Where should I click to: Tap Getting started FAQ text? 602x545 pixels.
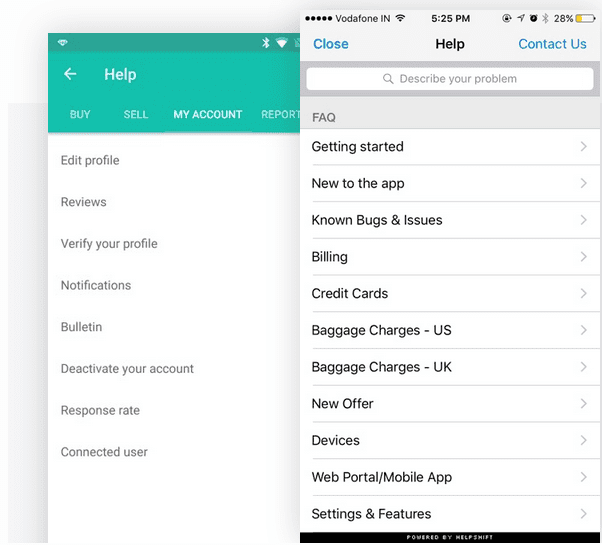coord(357,147)
